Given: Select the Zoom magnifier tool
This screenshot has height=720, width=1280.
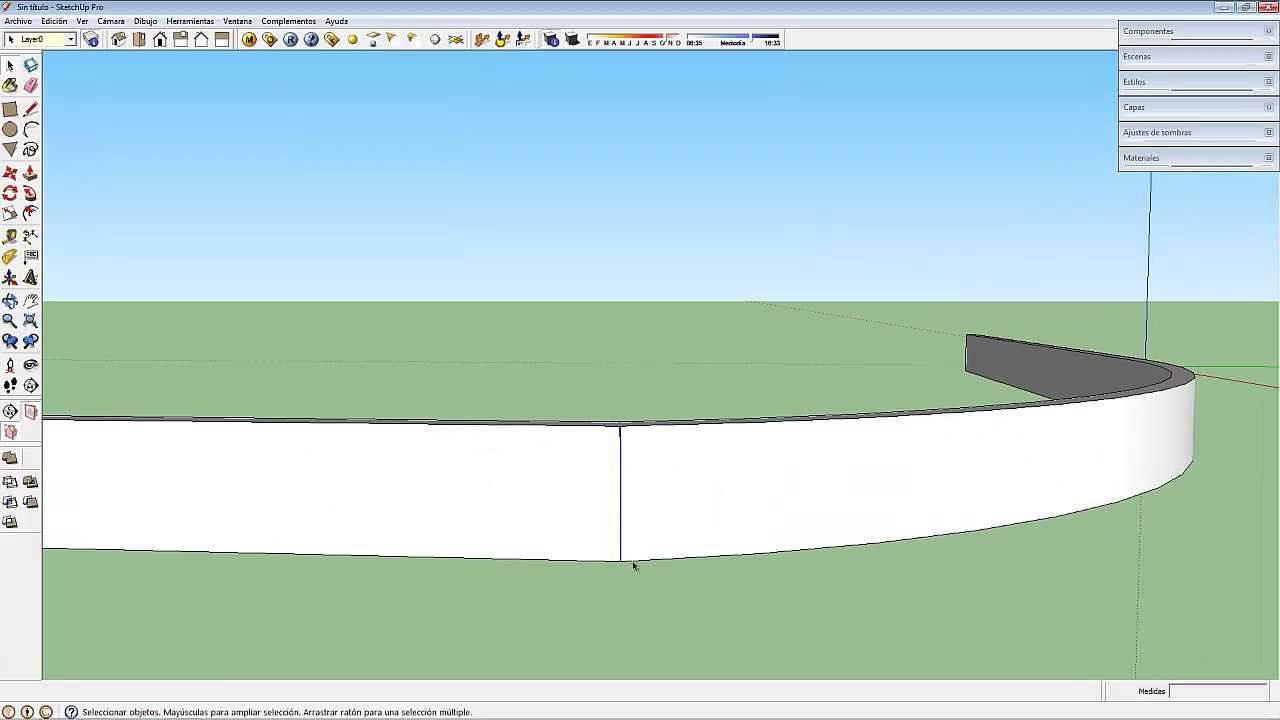Looking at the screenshot, I should point(10,321).
